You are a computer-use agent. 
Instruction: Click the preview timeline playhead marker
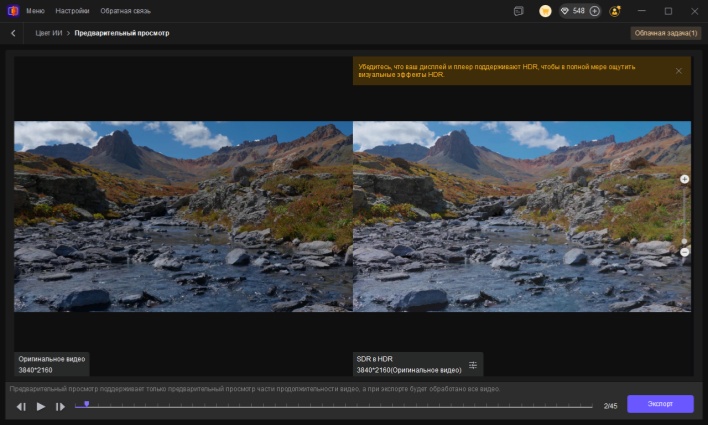coord(87,404)
